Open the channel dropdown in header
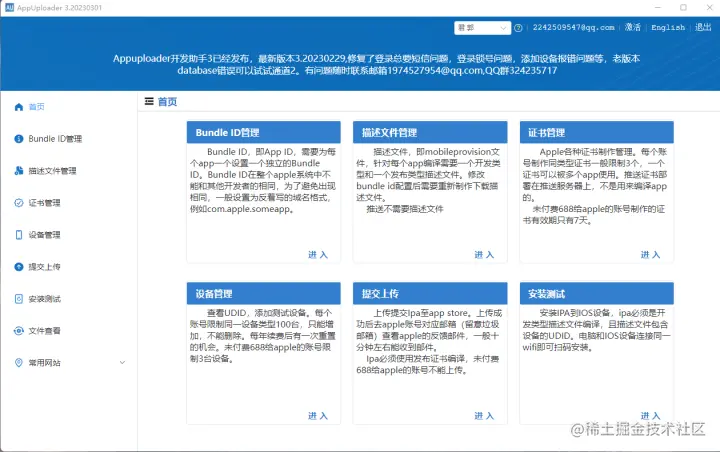This screenshot has height=452, width=720. [x=483, y=28]
